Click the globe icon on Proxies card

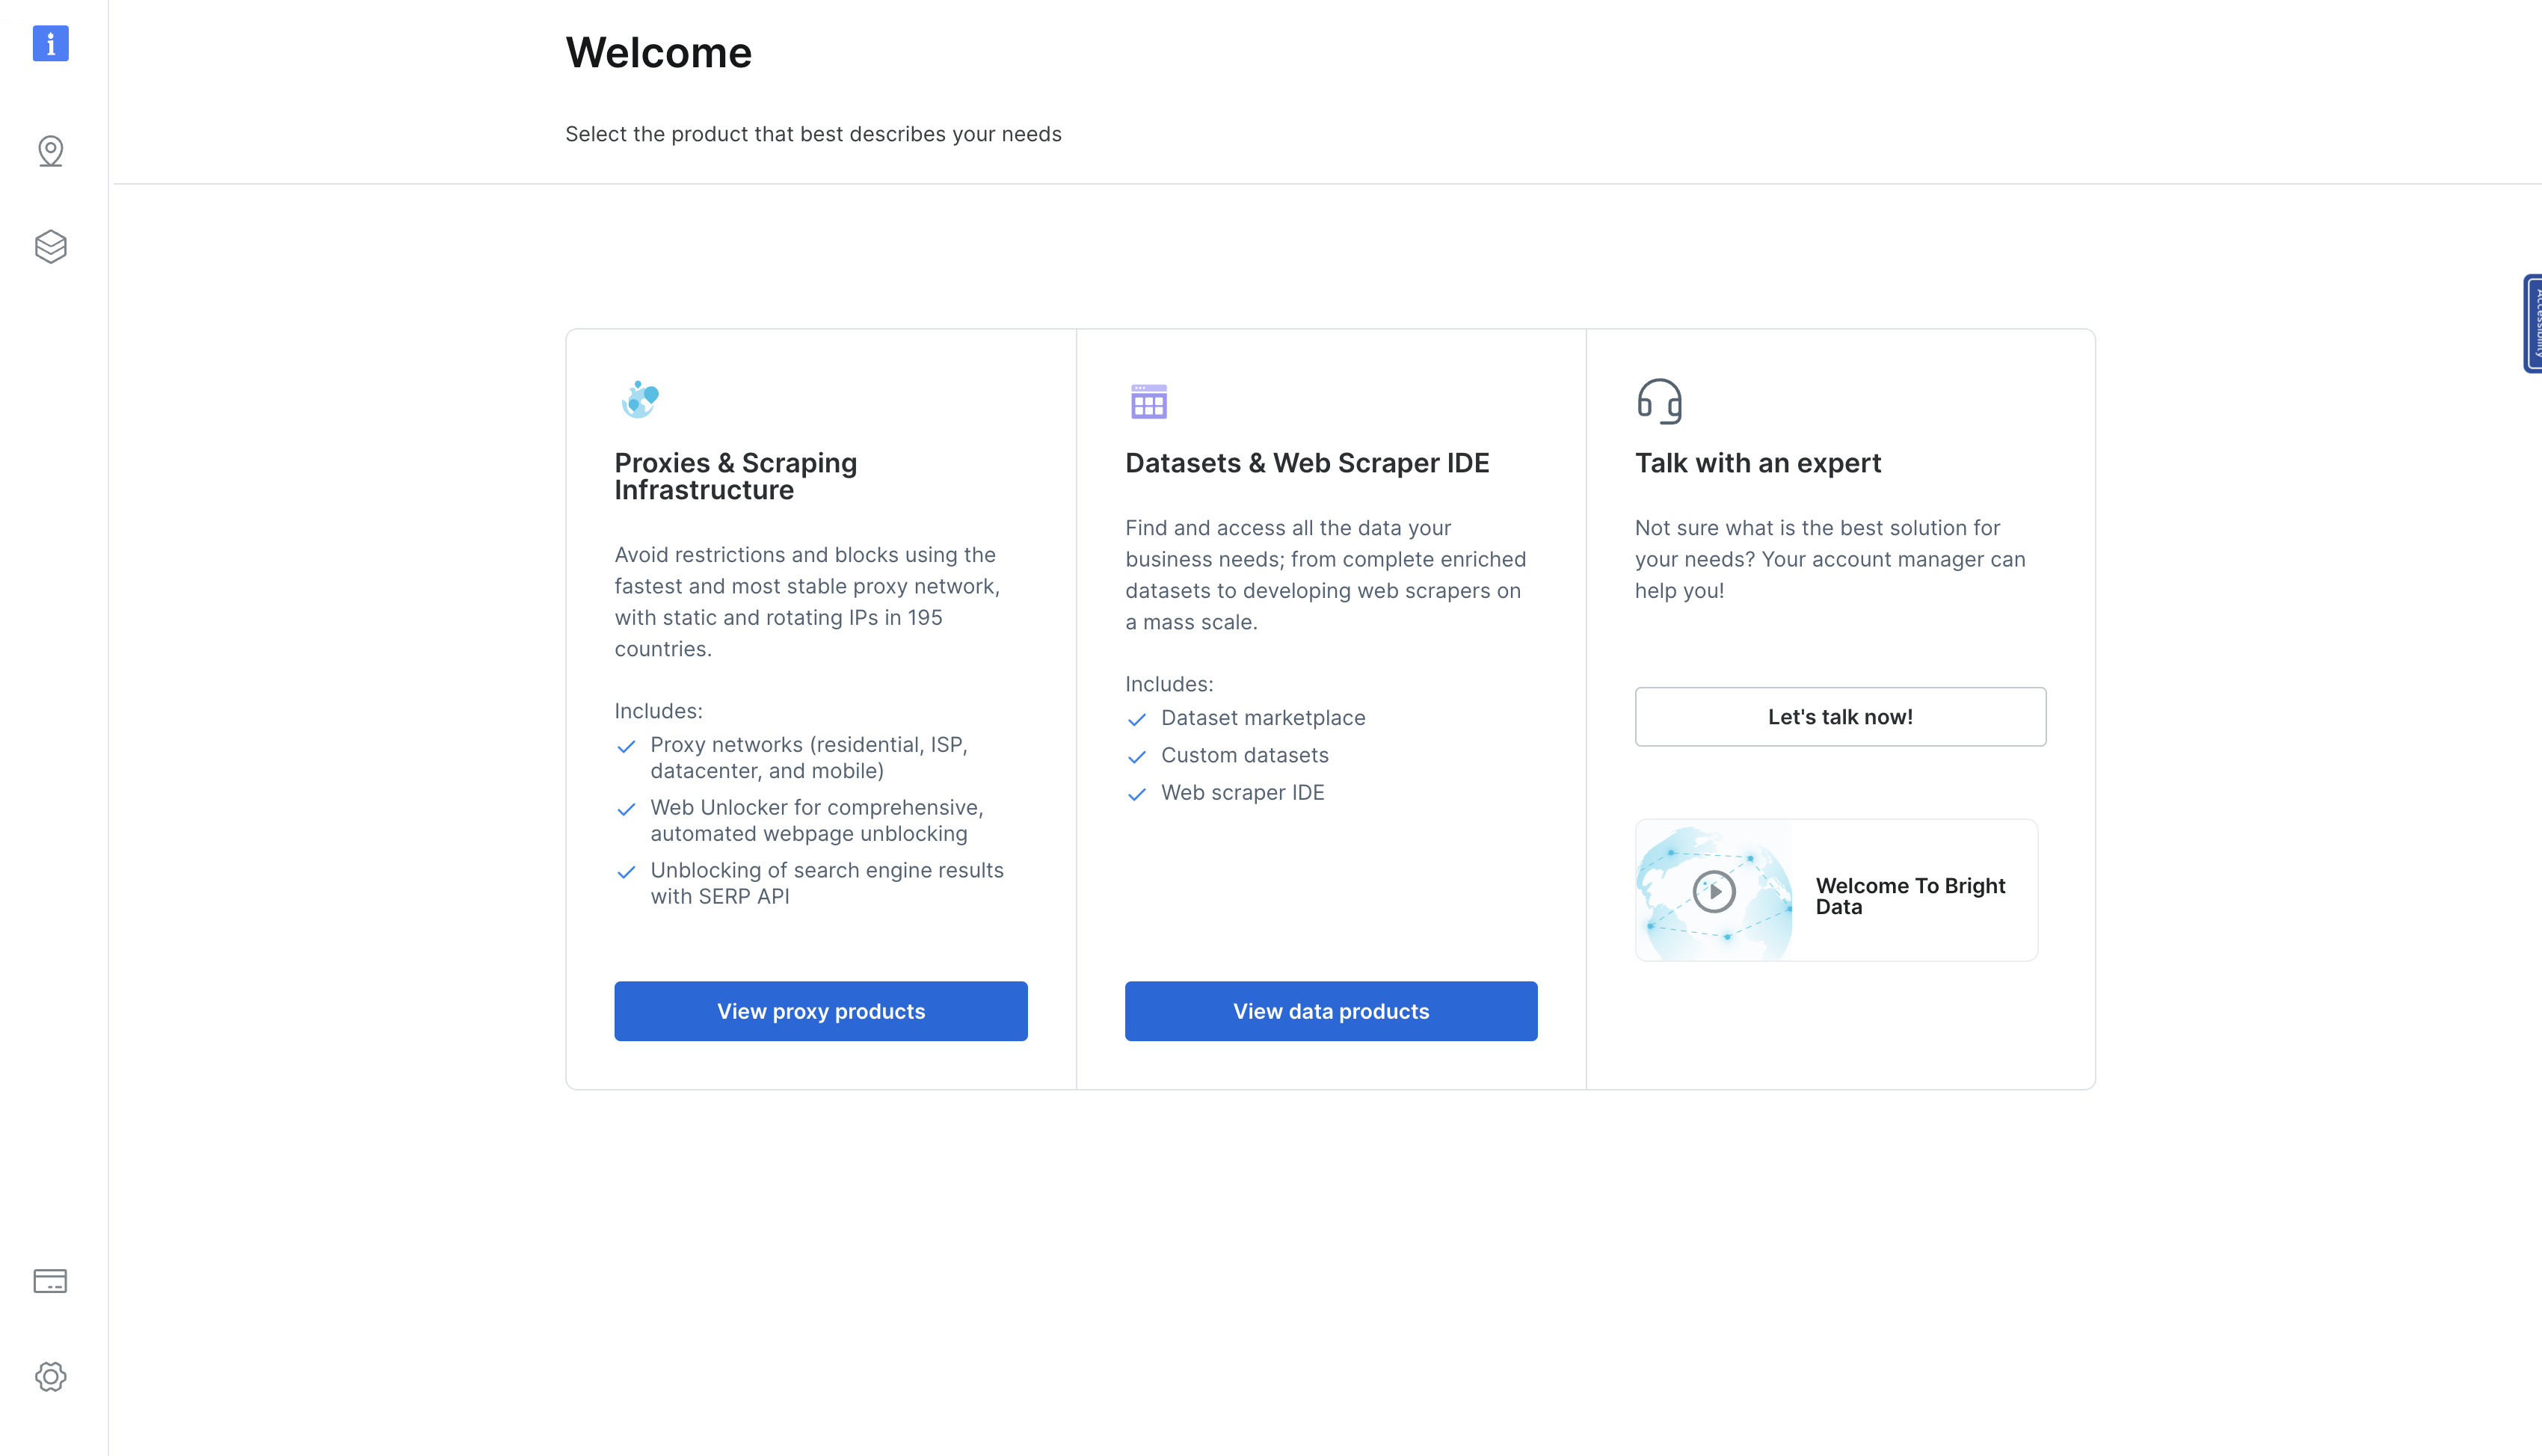click(640, 400)
